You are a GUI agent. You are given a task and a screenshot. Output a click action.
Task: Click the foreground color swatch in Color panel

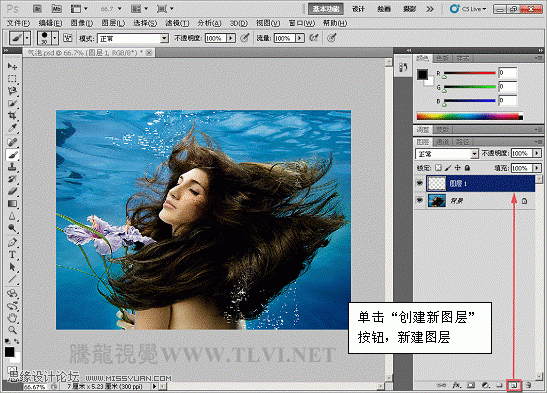[422, 74]
